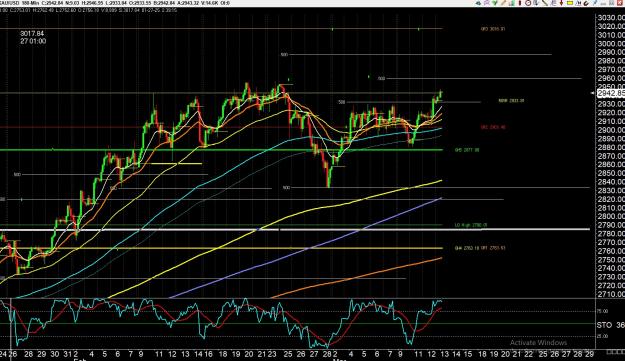Click date label 30 on time axis
The image size is (625, 361).
point(55,354)
